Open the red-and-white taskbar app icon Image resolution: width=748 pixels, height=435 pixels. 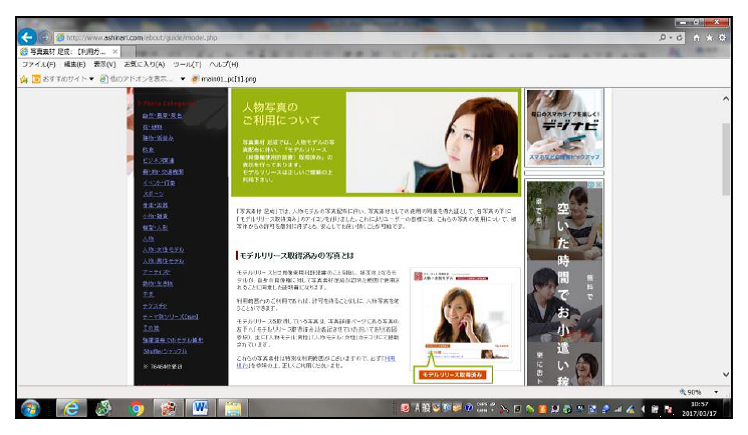pyautogui.click(x=168, y=409)
